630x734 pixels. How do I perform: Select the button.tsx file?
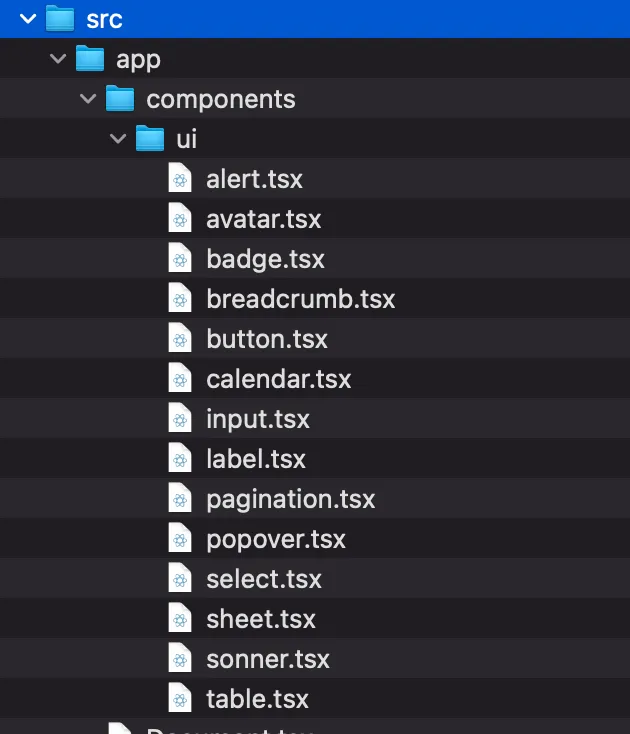point(266,340)
